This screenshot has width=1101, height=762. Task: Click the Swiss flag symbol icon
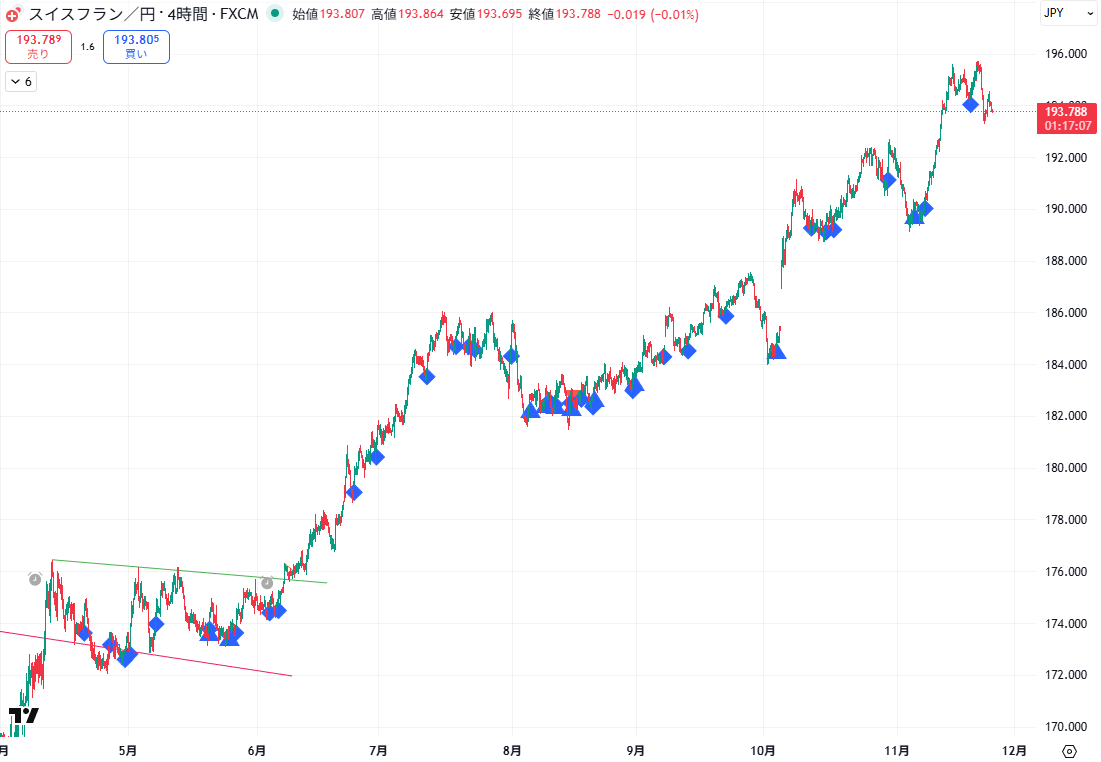[x=12, y=15]
